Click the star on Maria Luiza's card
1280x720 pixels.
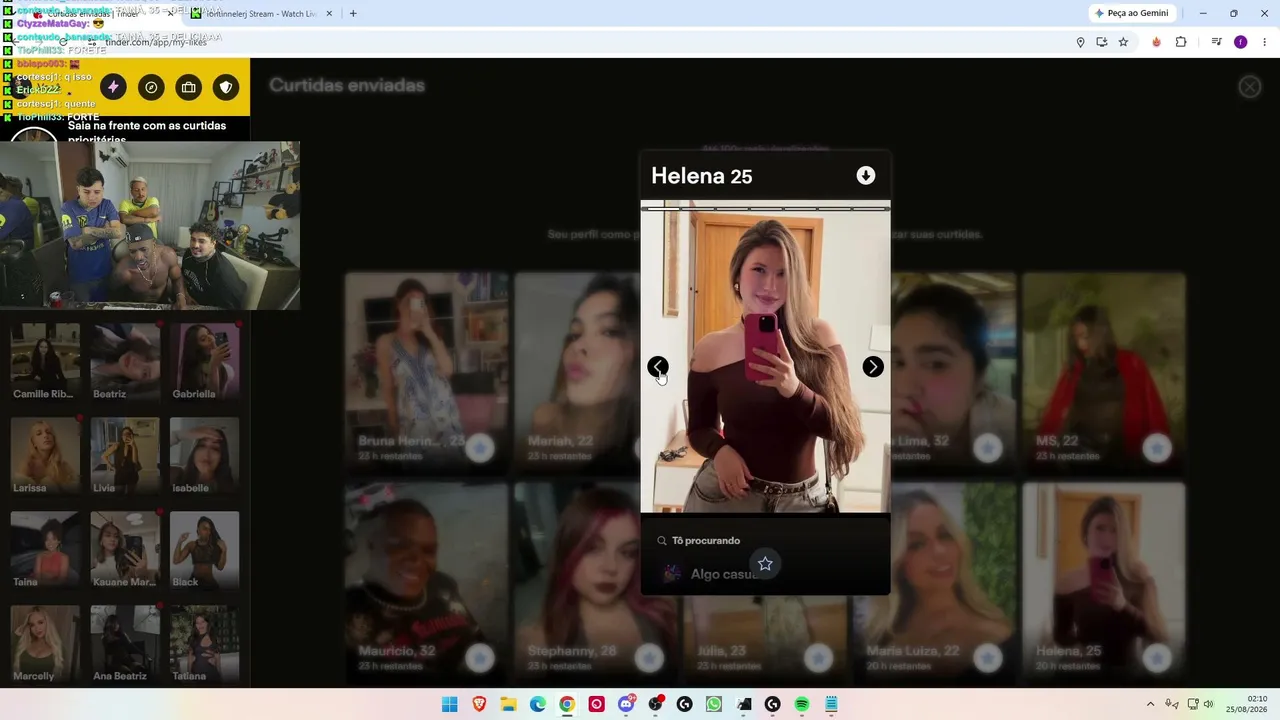point(988,657)
